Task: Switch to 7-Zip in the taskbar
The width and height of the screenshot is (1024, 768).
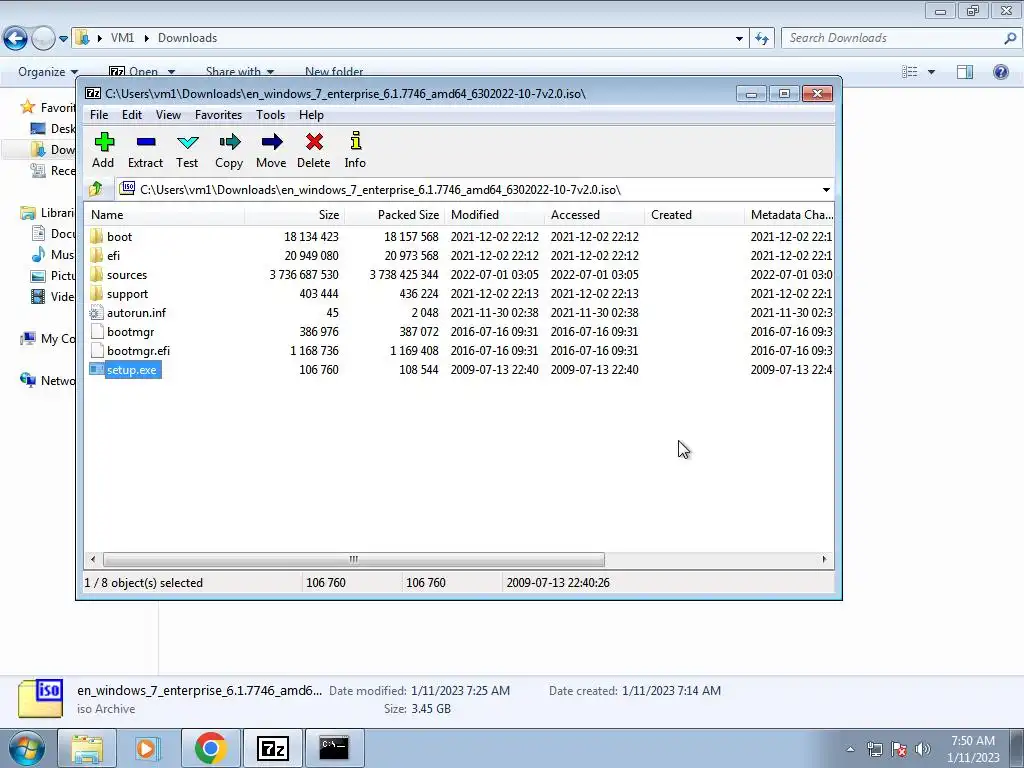Action: click(272, 748)
